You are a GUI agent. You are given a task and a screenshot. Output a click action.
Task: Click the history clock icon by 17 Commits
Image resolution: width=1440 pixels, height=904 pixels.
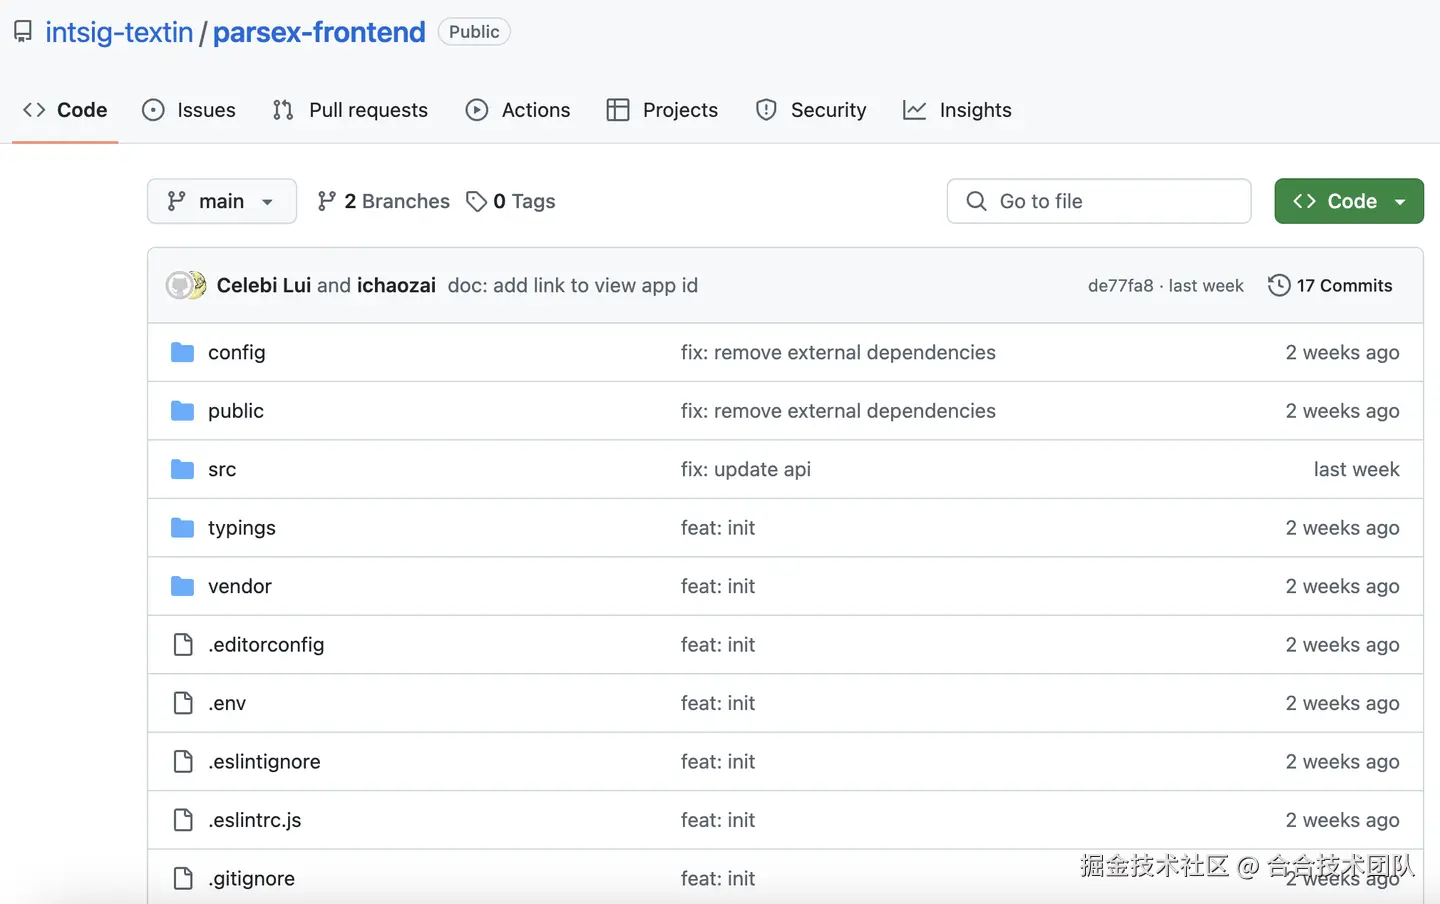point(1279,286)
